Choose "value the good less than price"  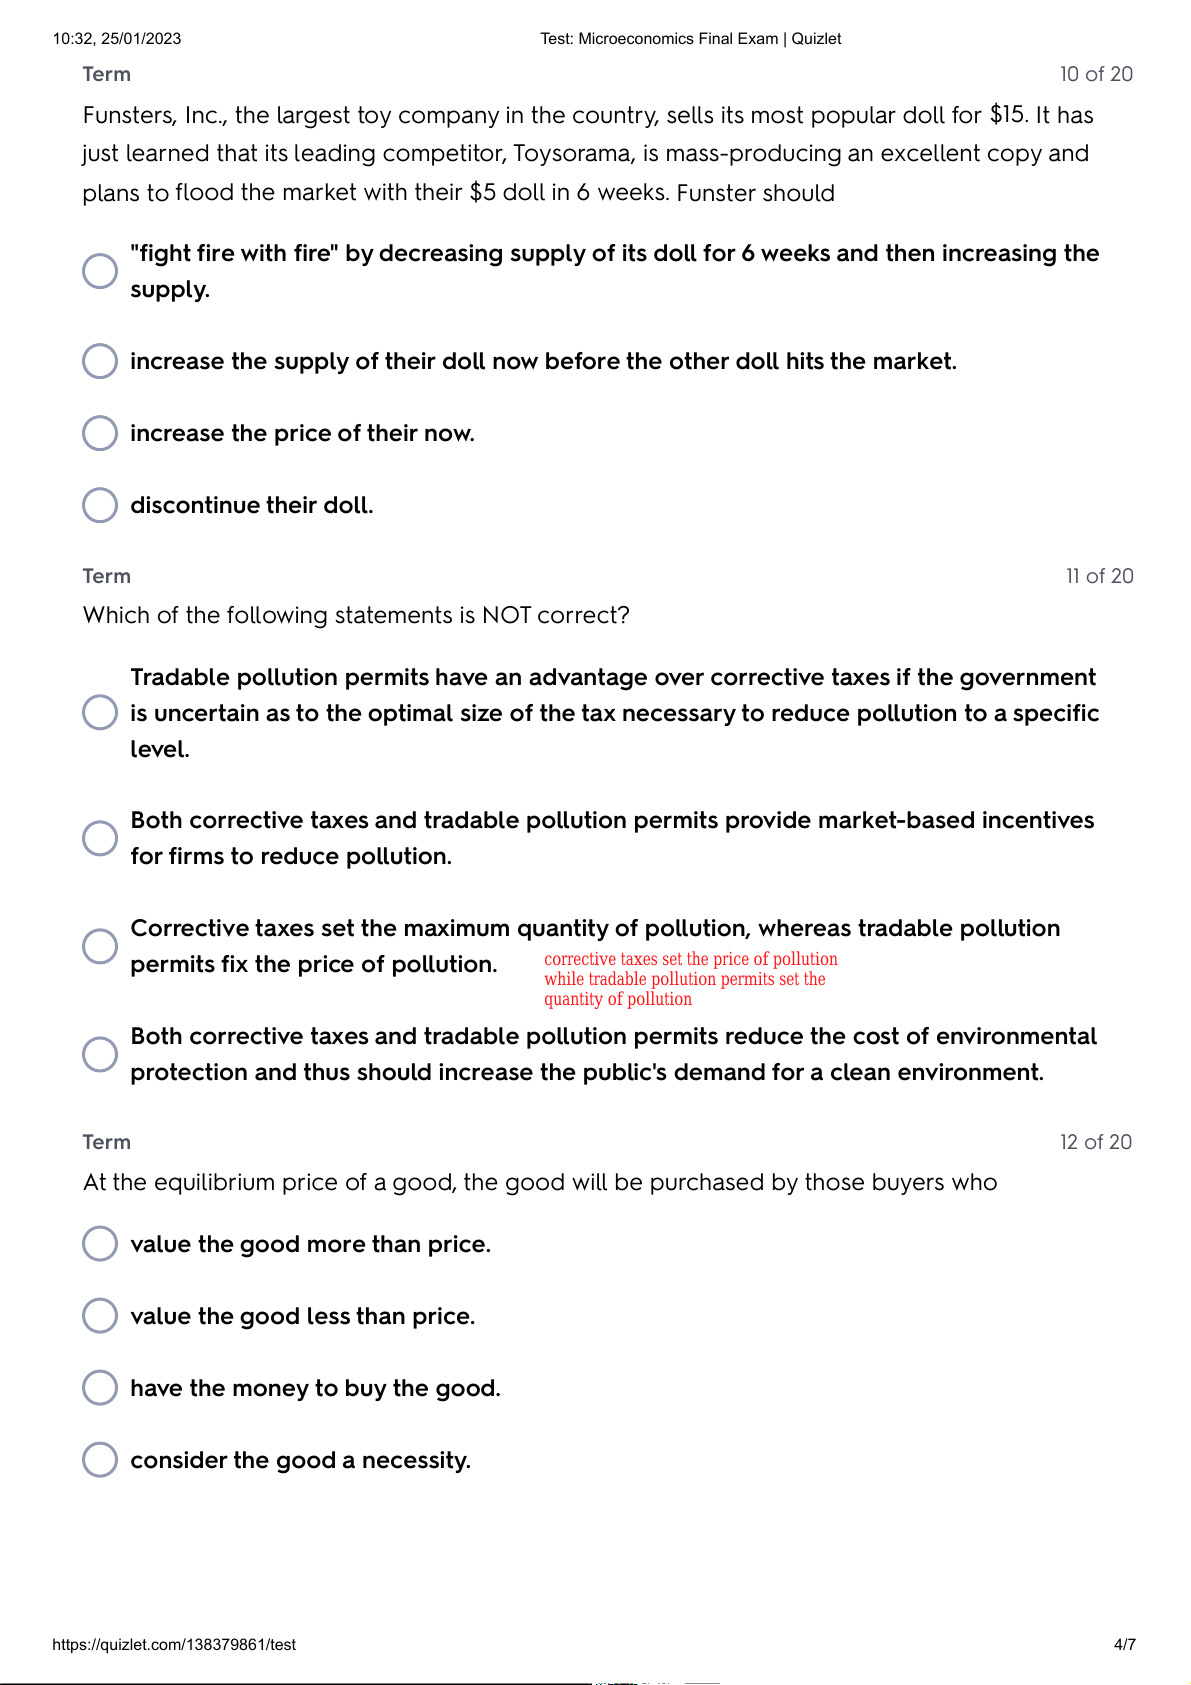[x=100, y=1316]
